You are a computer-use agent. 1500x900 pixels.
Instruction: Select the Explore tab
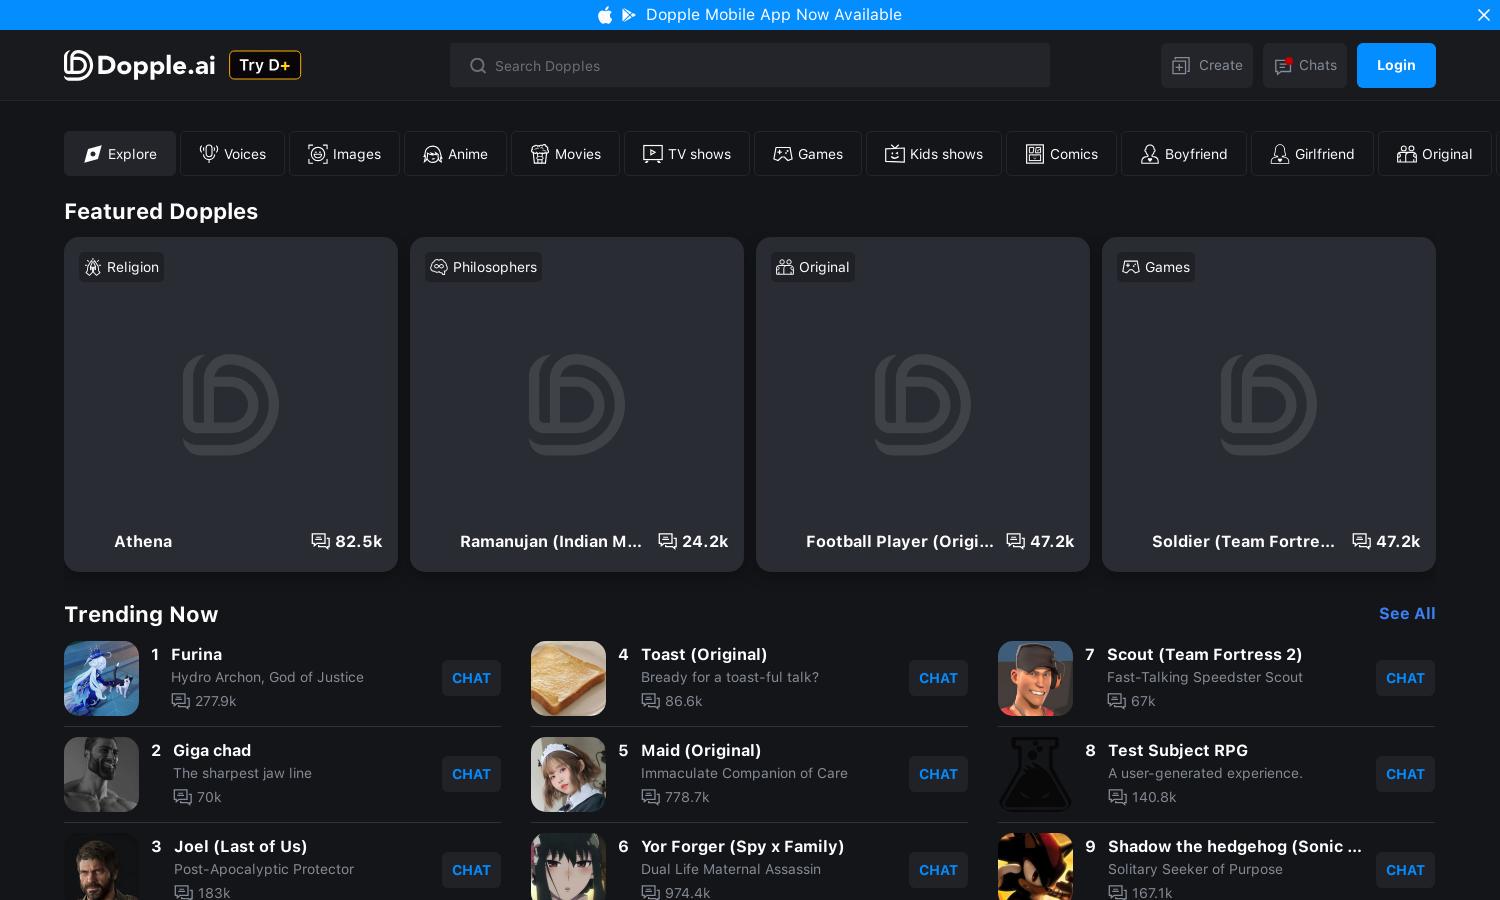click(x=120, y=154)
